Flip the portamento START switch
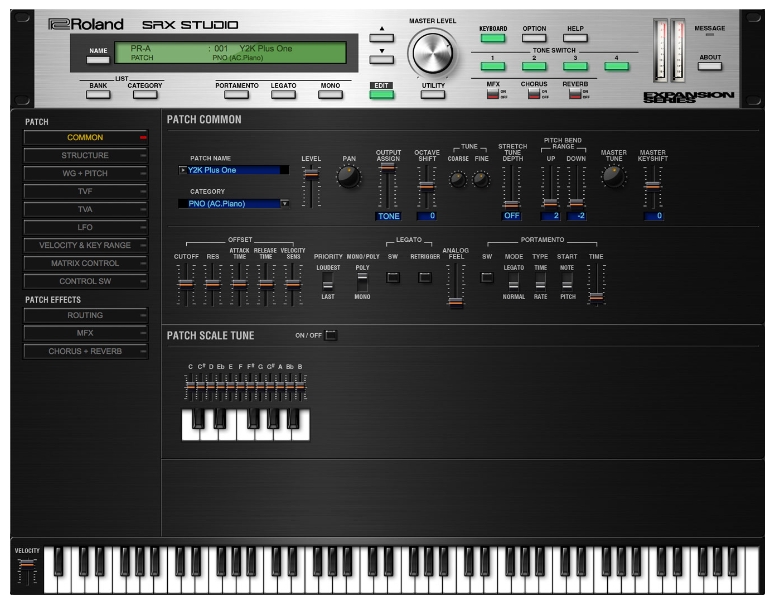The width and height of the screenshot is (771, 603). [x=567, y=282]
